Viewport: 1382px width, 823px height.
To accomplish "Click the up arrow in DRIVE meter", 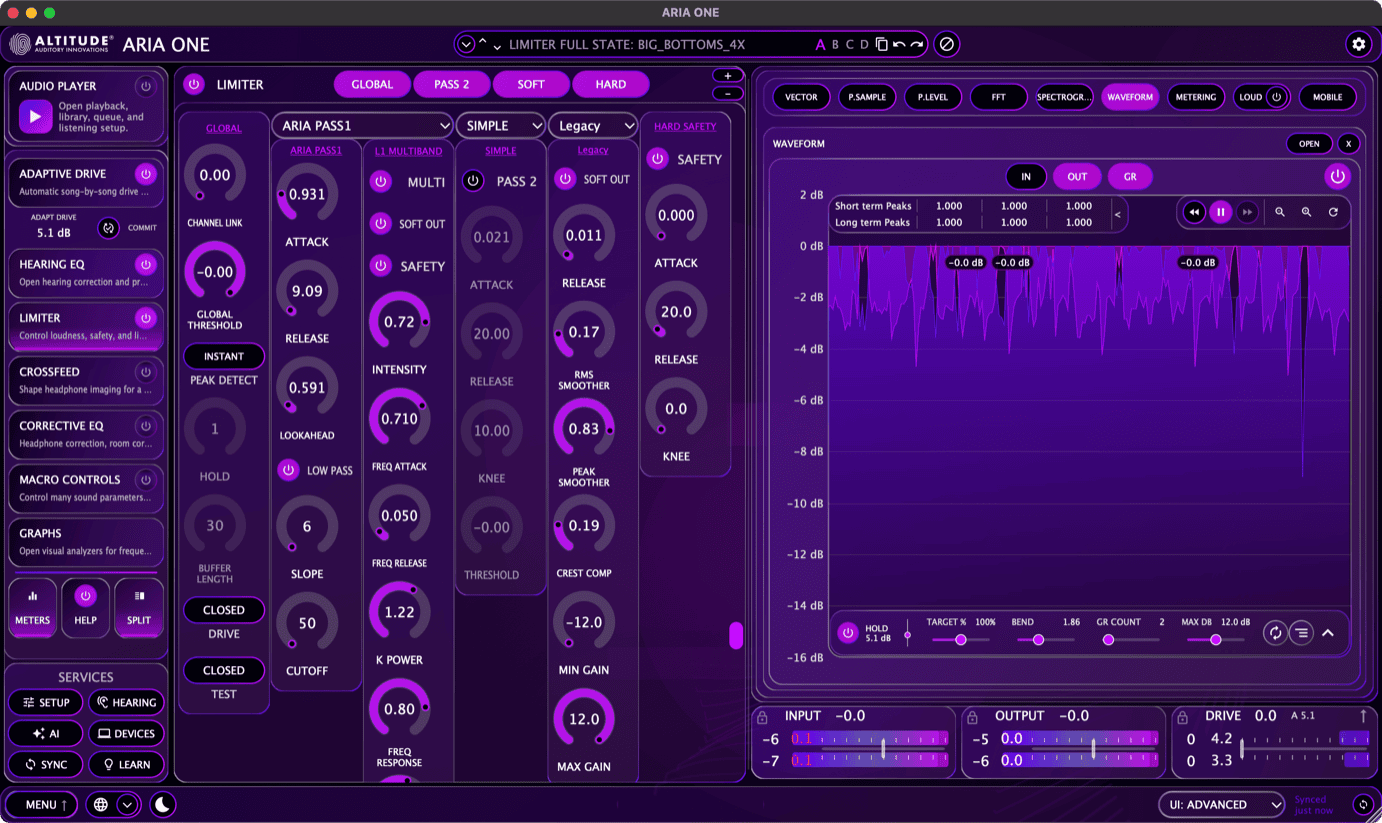I will pos(1362,716).
